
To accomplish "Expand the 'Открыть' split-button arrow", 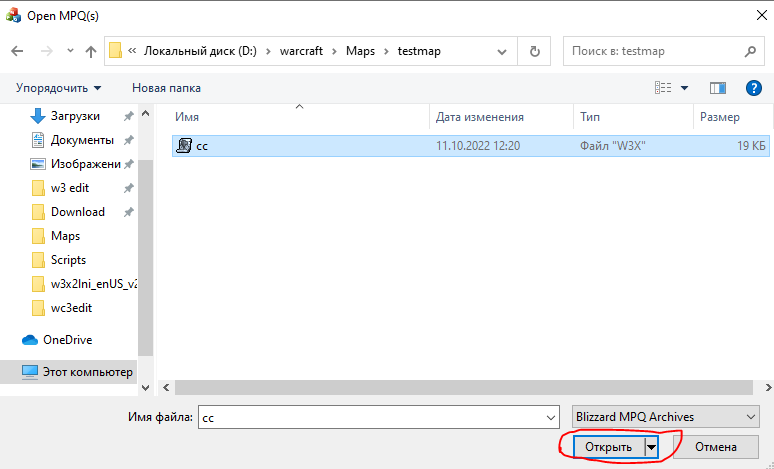I will pos(652,447).
